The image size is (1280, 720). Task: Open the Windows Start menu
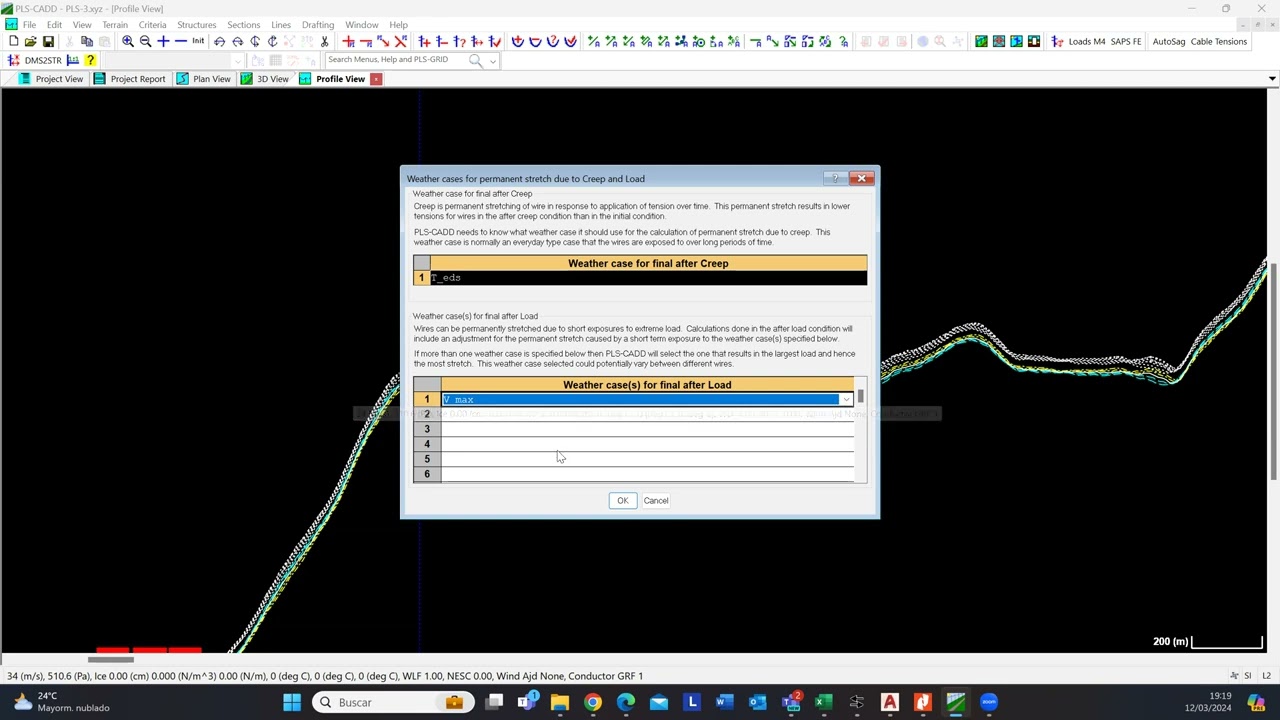291,702
